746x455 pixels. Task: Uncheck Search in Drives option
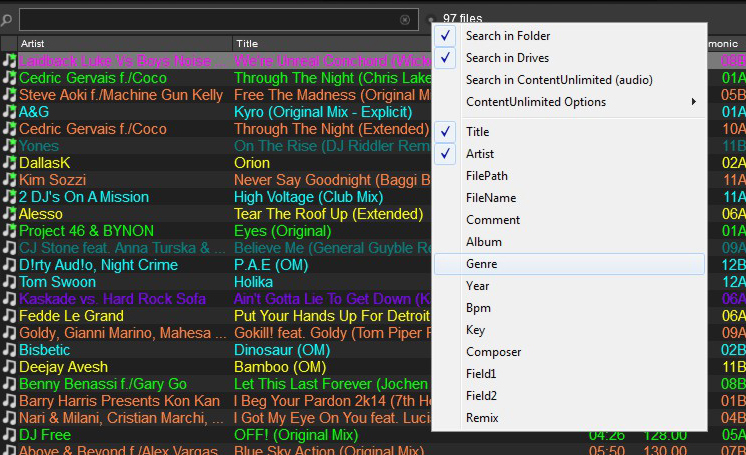[507, 58]
